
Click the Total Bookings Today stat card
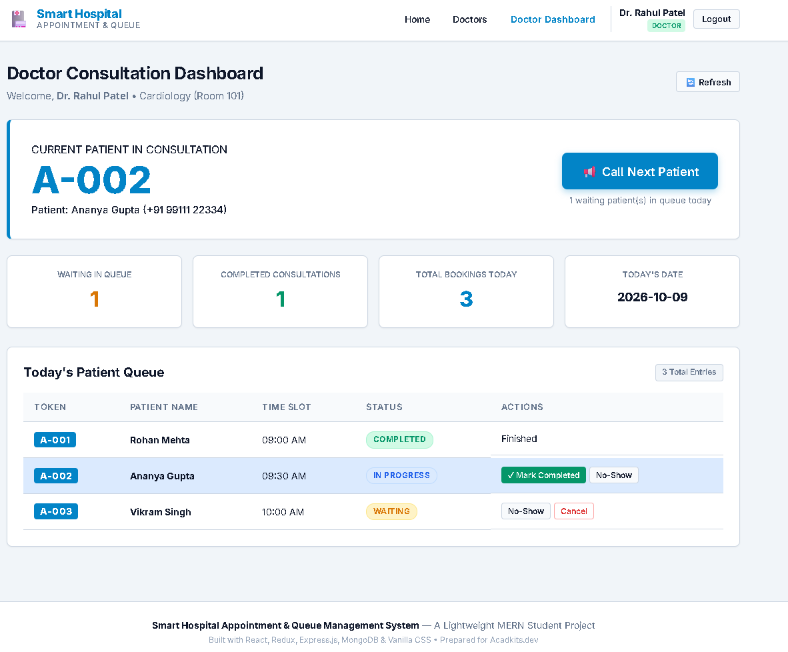[x=466, y=292]
